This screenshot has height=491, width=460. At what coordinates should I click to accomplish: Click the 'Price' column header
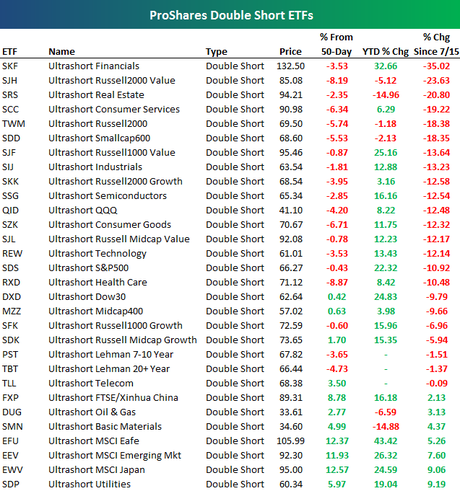pos(290,52)
